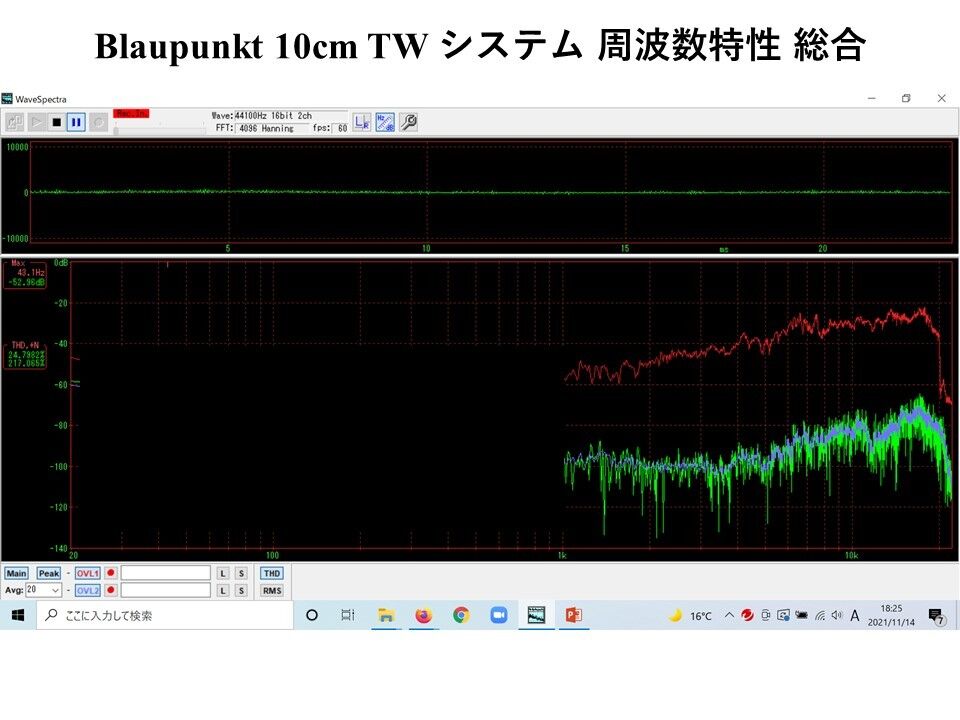Click the battery tray icon
The height and width of the screenshot is (720, 960).
click(x=801, y=615)
